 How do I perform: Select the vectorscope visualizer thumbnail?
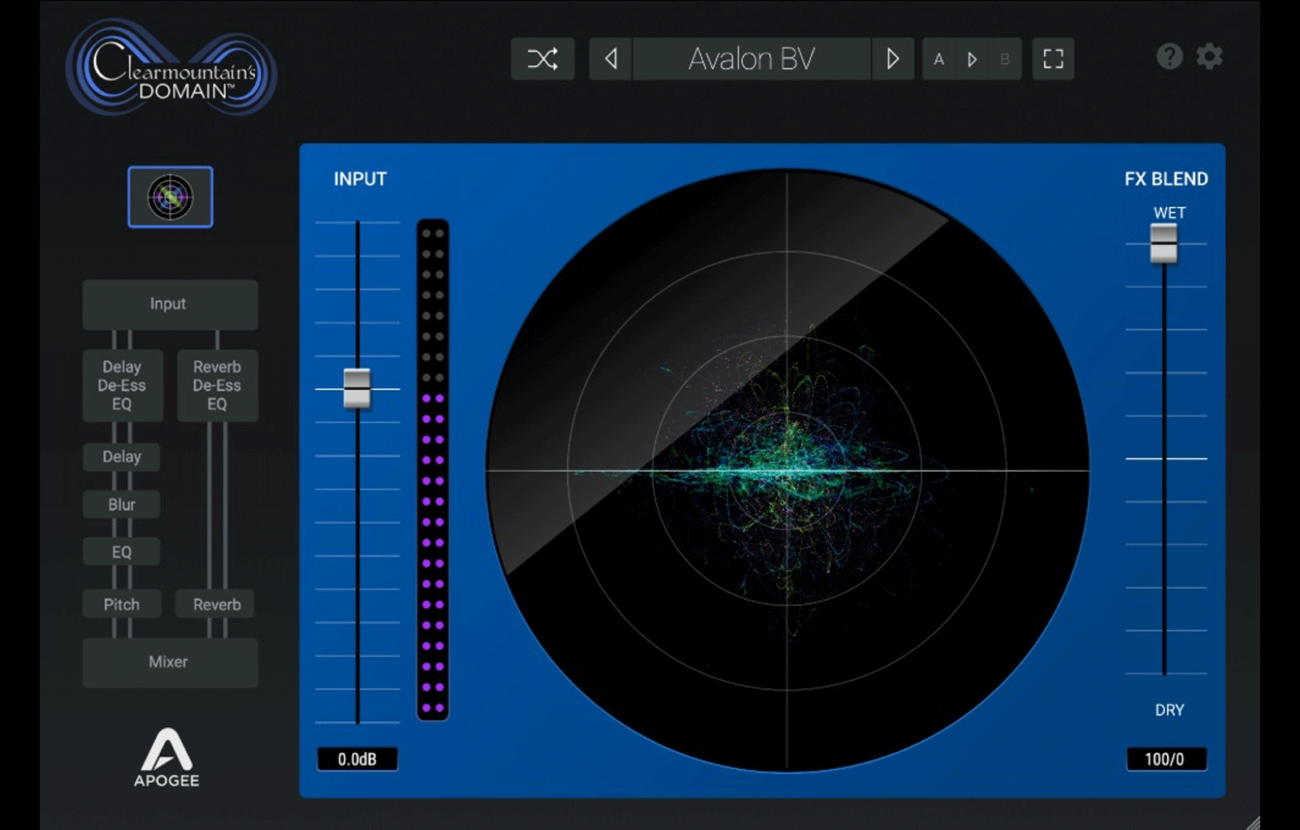(170, 197)
